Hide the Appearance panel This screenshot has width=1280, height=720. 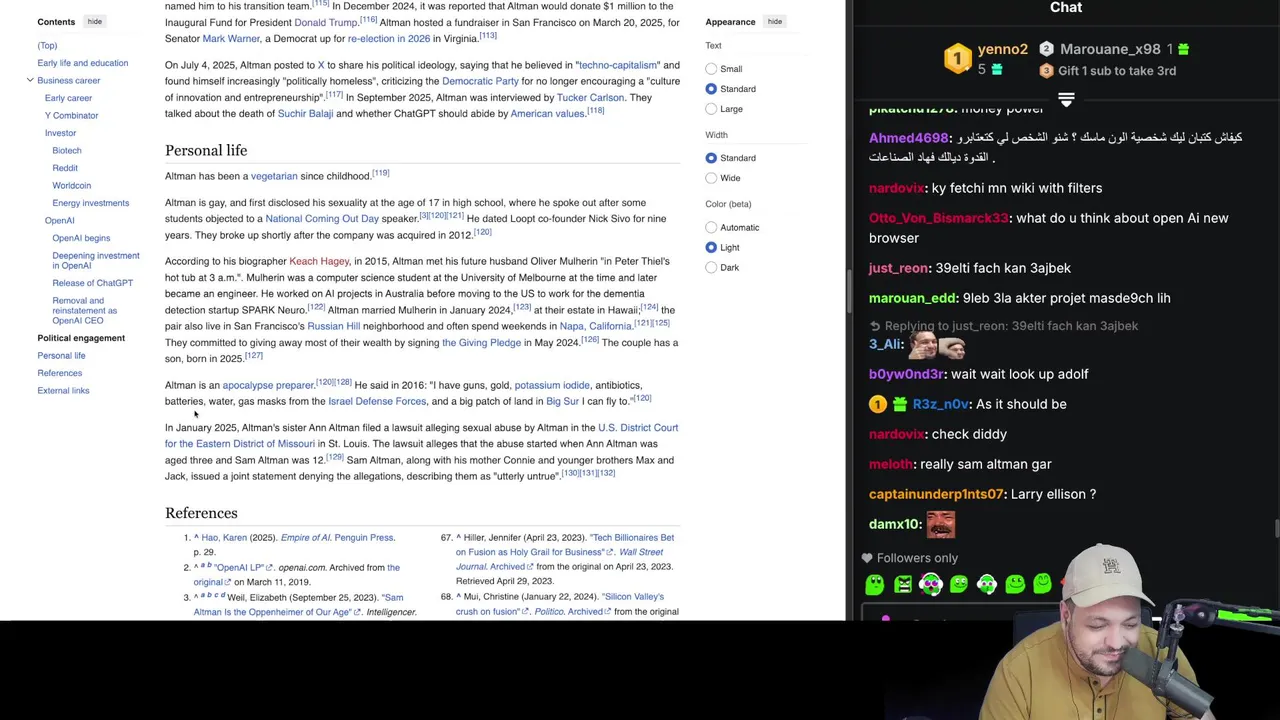[x=774, y=21]
